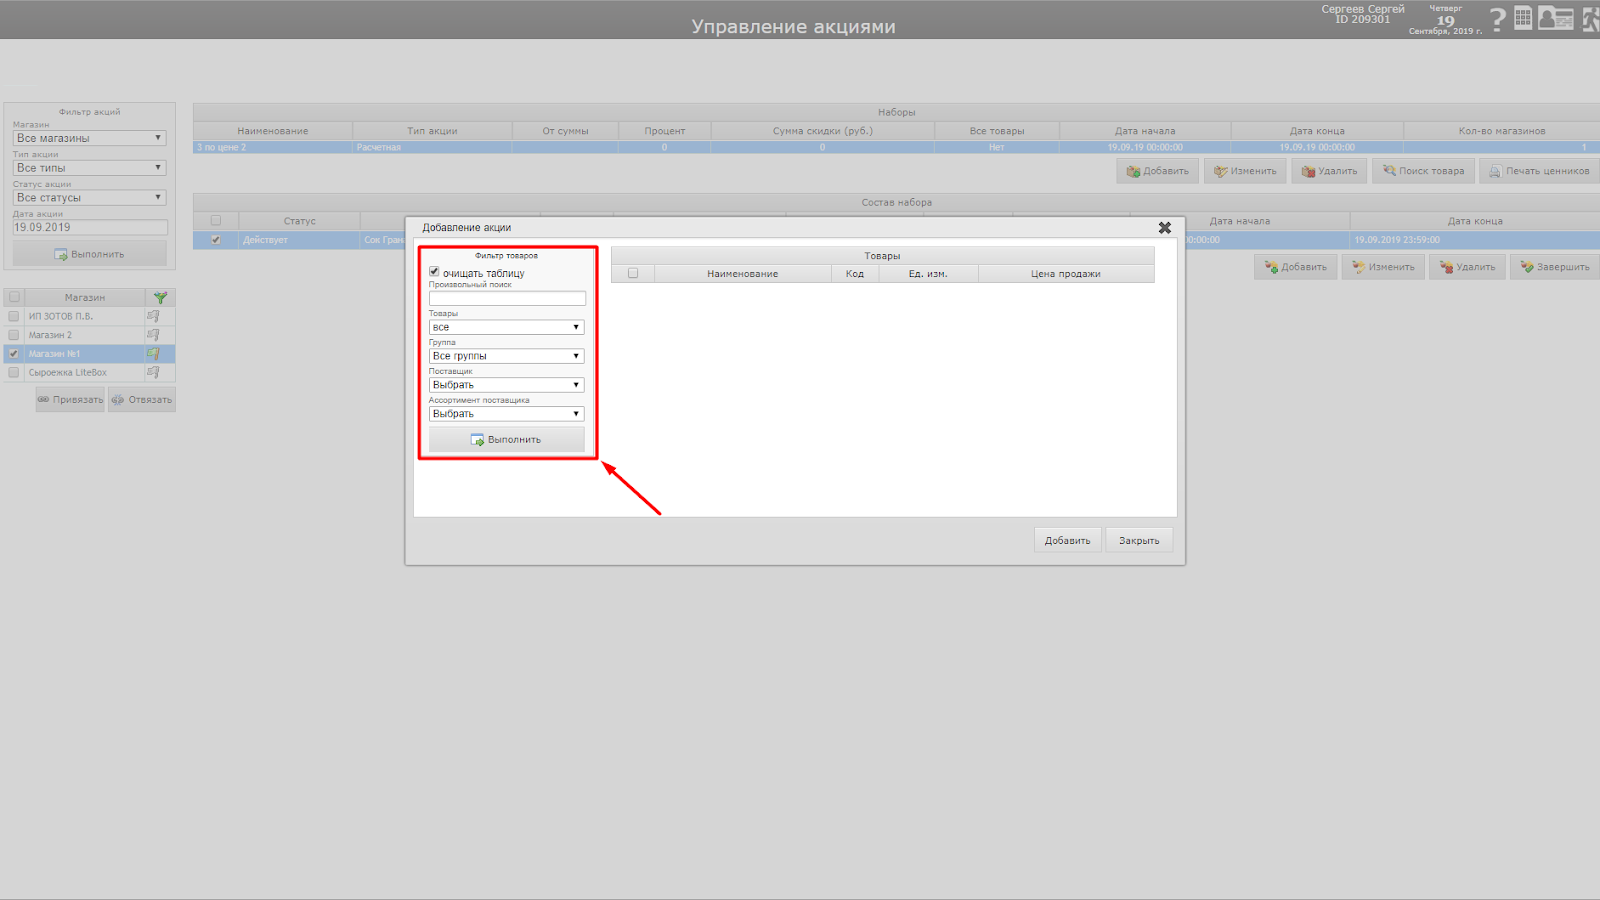Click the flag icon for Сыроежка LiteBox
This screenshot has height=900, width=1600.
tap(153, 372)
